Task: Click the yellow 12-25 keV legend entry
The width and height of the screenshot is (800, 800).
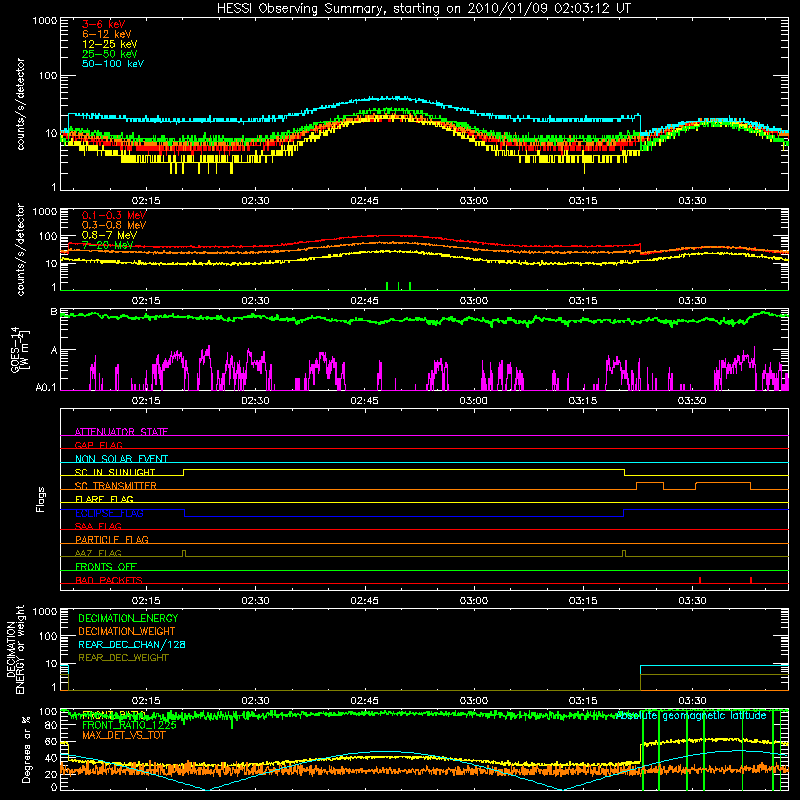Action: (x=110, y=44)
